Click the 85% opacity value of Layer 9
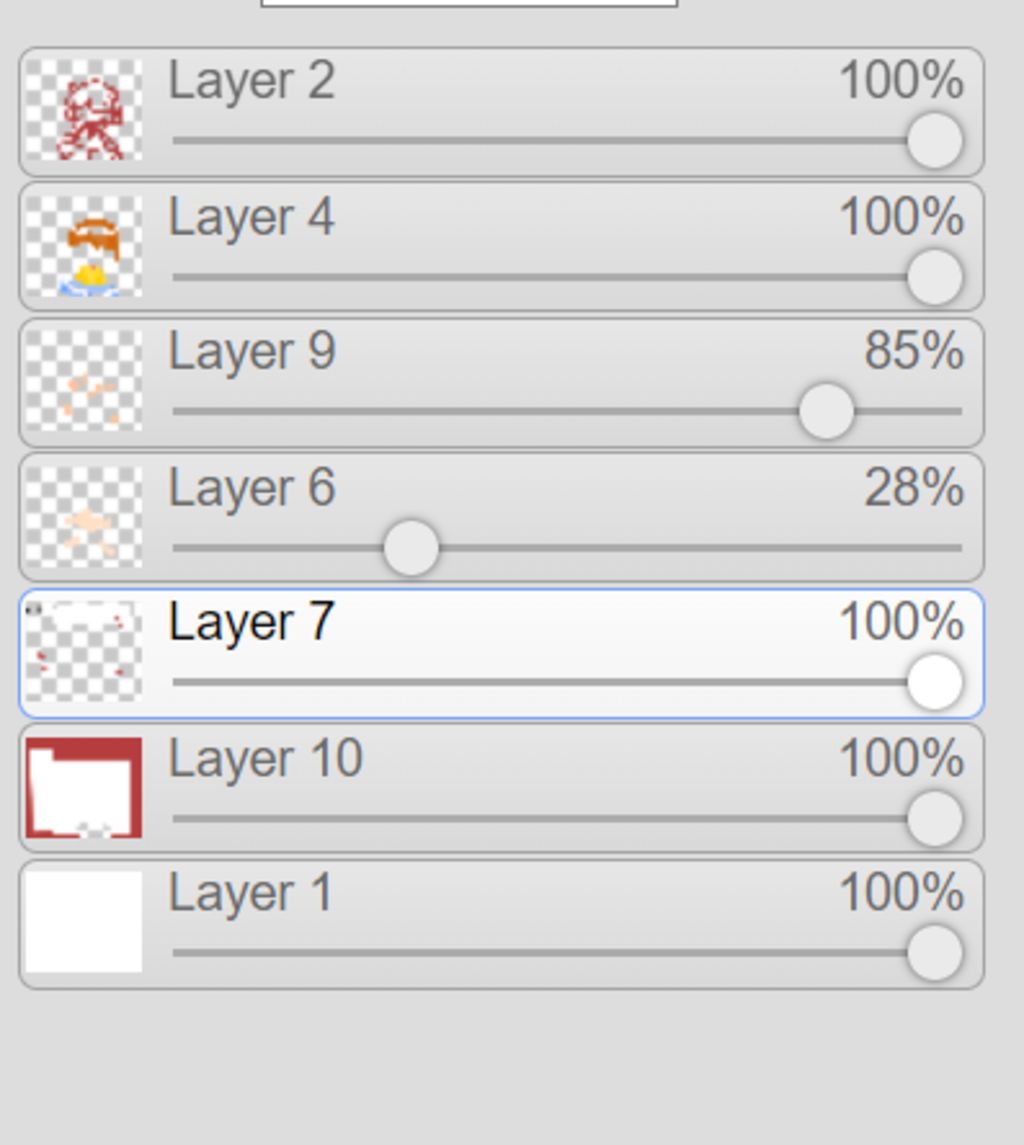This screenshot has width=1024, height=1145. [913, 351]
